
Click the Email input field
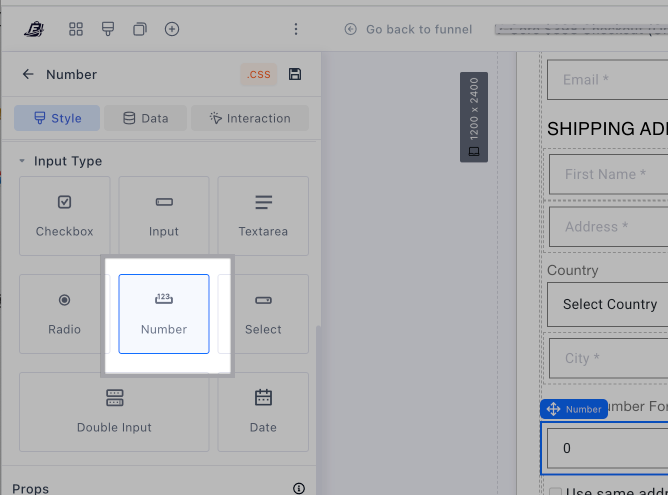[607, 80]
